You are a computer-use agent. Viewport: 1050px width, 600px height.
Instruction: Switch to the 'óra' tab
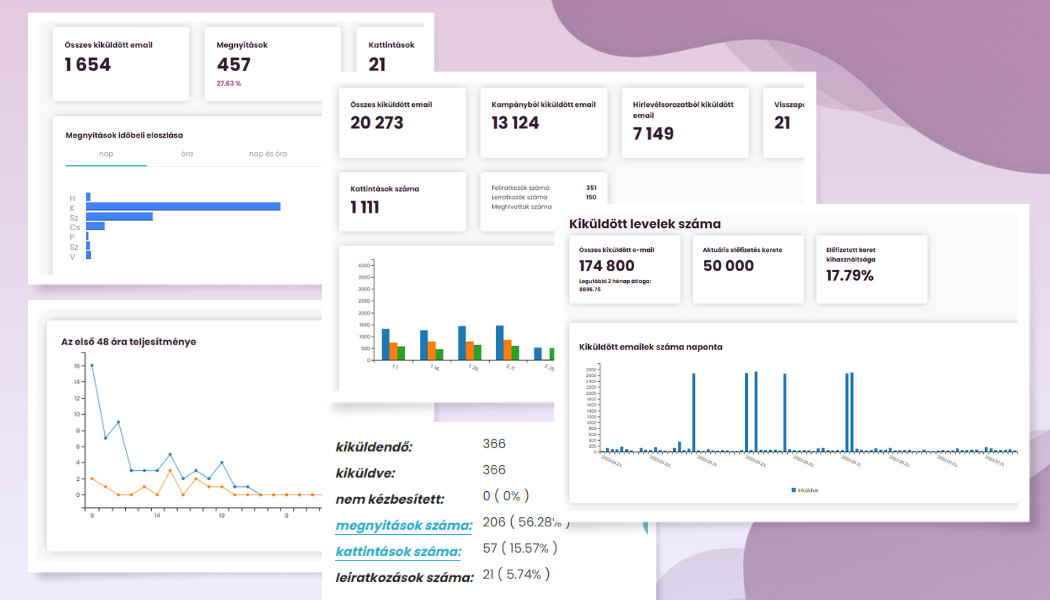[x=187, y=154]
